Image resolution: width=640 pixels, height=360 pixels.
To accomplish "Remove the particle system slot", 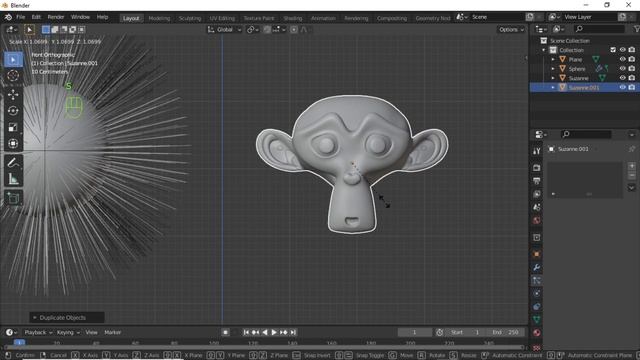I will click(x=631, y=176).
